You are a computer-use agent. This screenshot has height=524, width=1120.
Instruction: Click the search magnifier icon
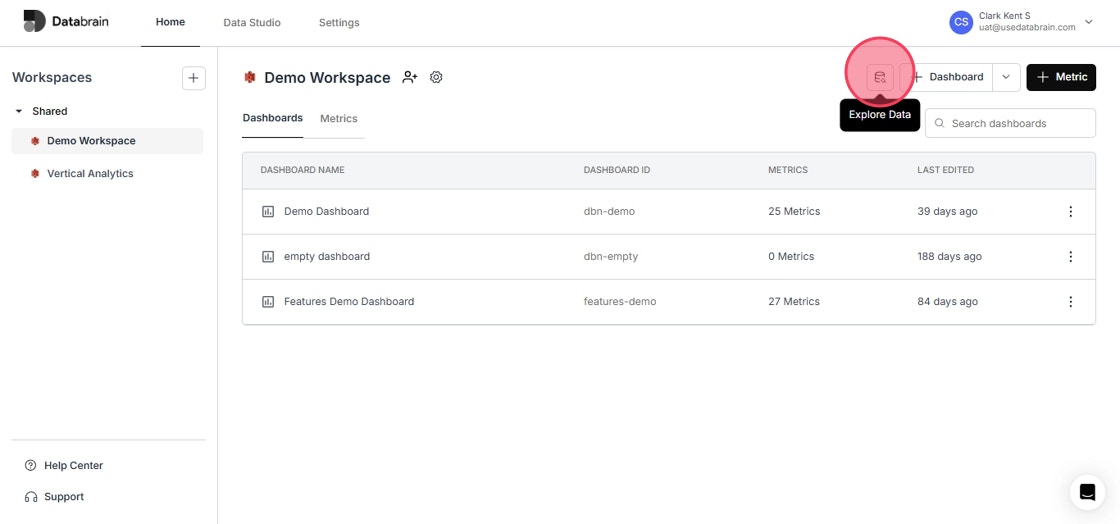(939, 123)
